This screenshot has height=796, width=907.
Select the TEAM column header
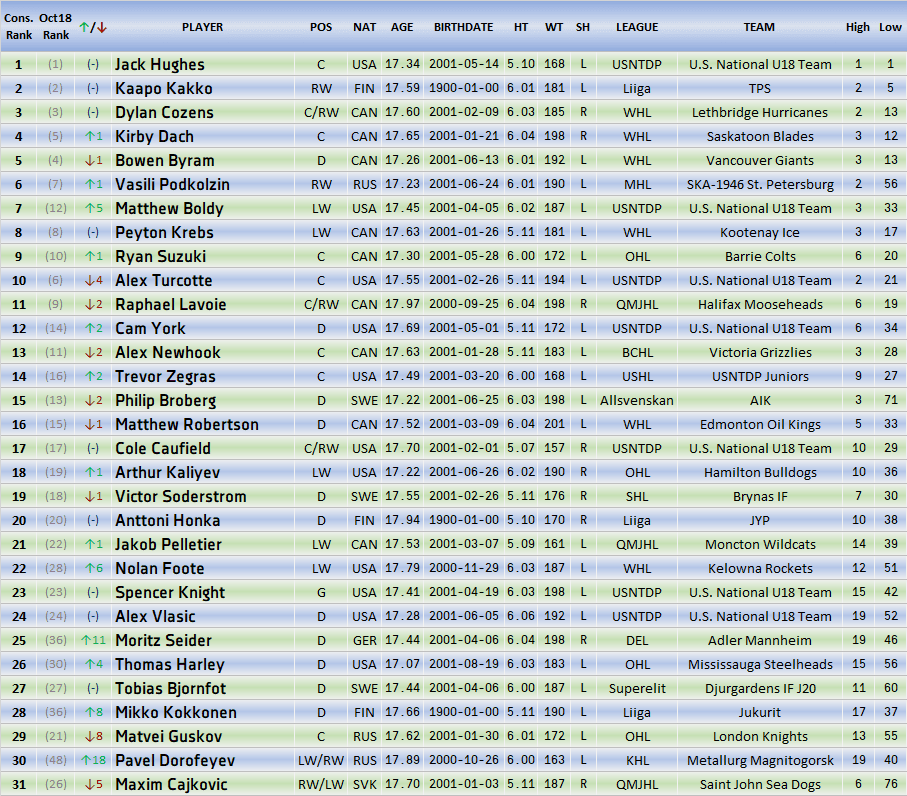[759, 27]
